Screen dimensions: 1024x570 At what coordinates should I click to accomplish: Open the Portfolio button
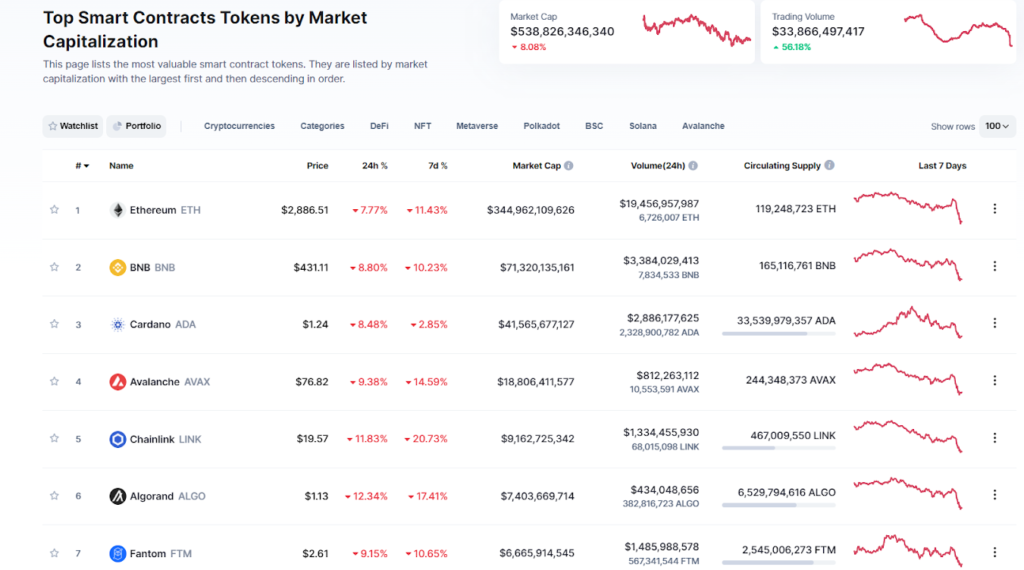pyautogui.click(x=136, y=126)
